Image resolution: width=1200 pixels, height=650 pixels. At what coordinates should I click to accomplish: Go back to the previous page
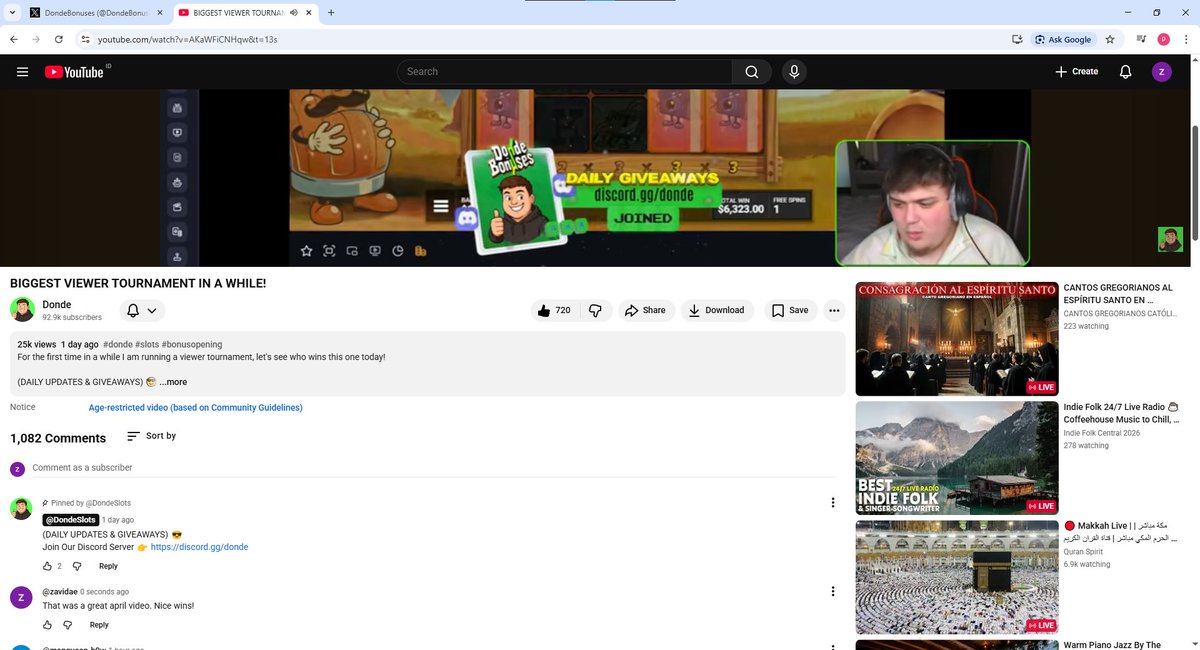(x=14, y=39)
